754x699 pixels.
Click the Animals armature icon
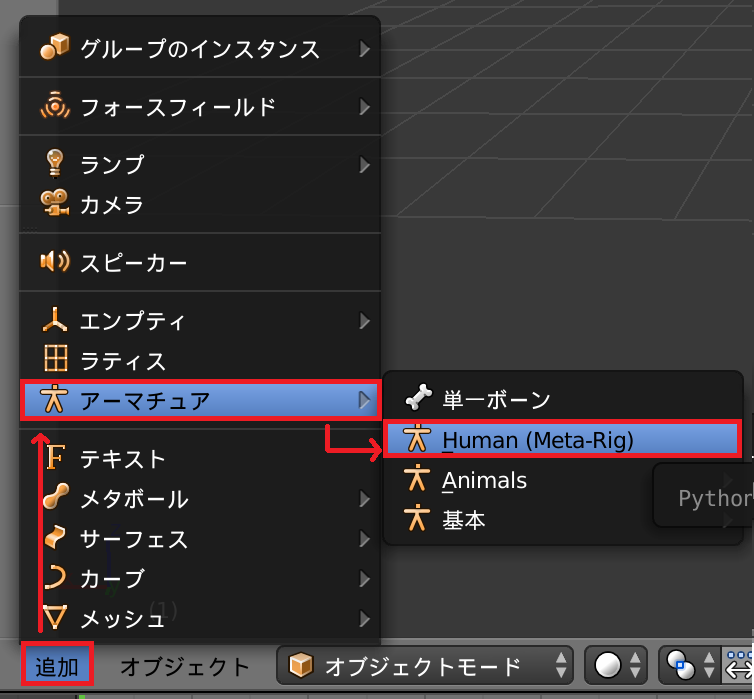pyautogui.click(x=417, y=478)
